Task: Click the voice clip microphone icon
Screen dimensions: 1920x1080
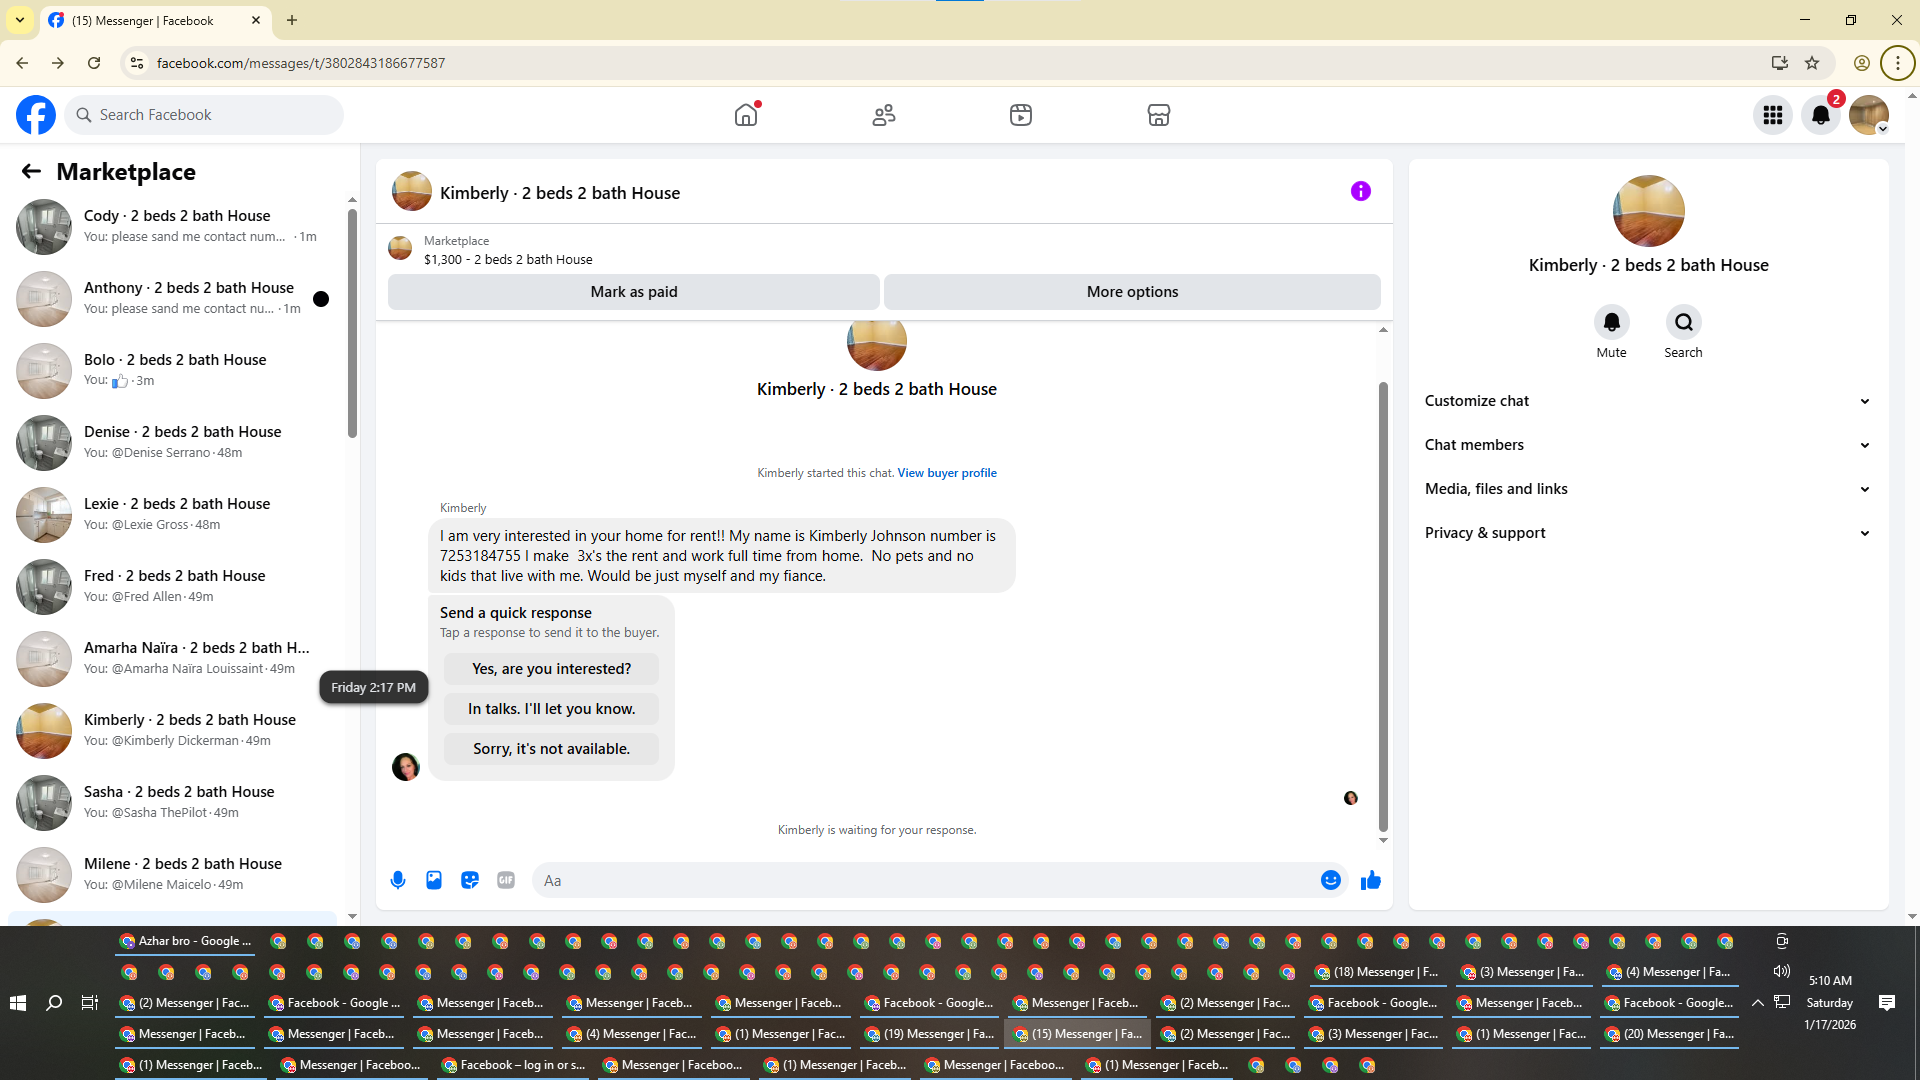Action: coord(398,880)
